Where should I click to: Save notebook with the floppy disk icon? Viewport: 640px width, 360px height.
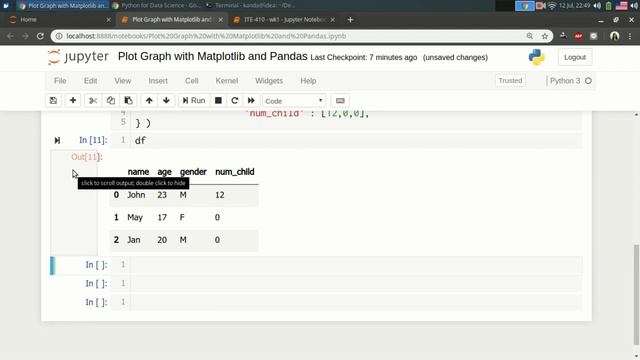click(x=53, y=100)
